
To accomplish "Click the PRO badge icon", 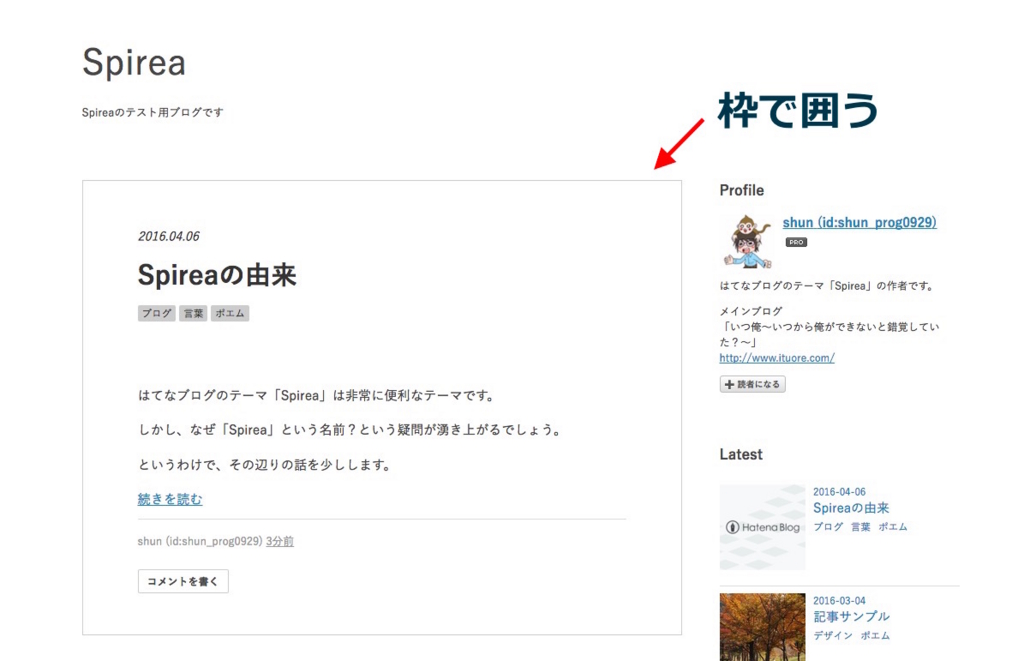I will 796,242.
